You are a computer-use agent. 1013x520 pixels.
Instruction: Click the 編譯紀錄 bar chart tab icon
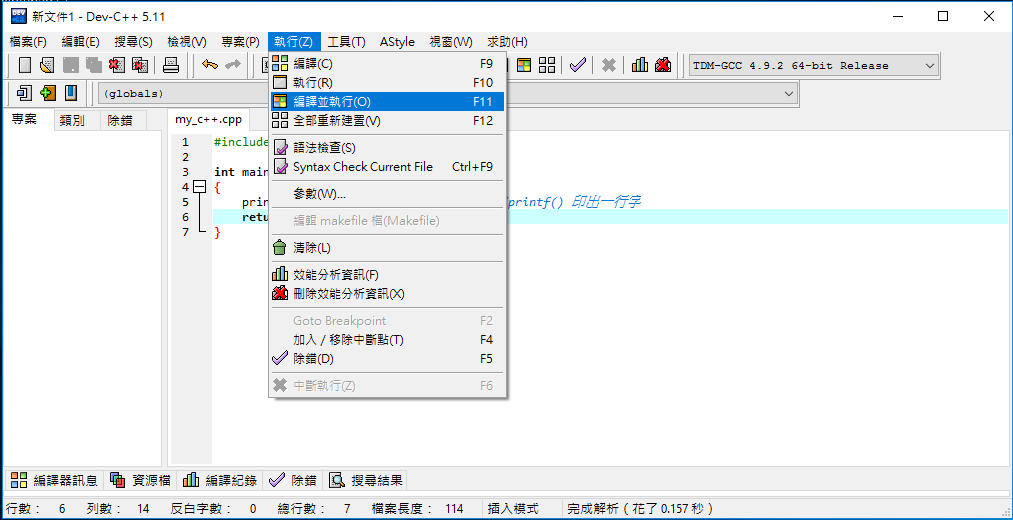191,480
